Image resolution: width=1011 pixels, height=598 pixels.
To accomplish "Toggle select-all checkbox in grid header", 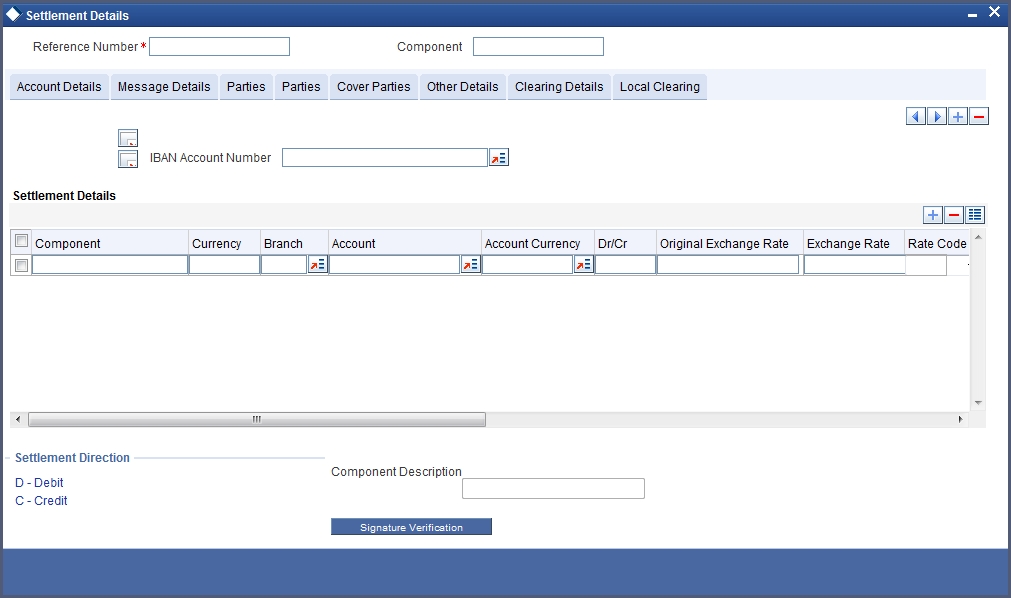I will click(x=21, y=241).
